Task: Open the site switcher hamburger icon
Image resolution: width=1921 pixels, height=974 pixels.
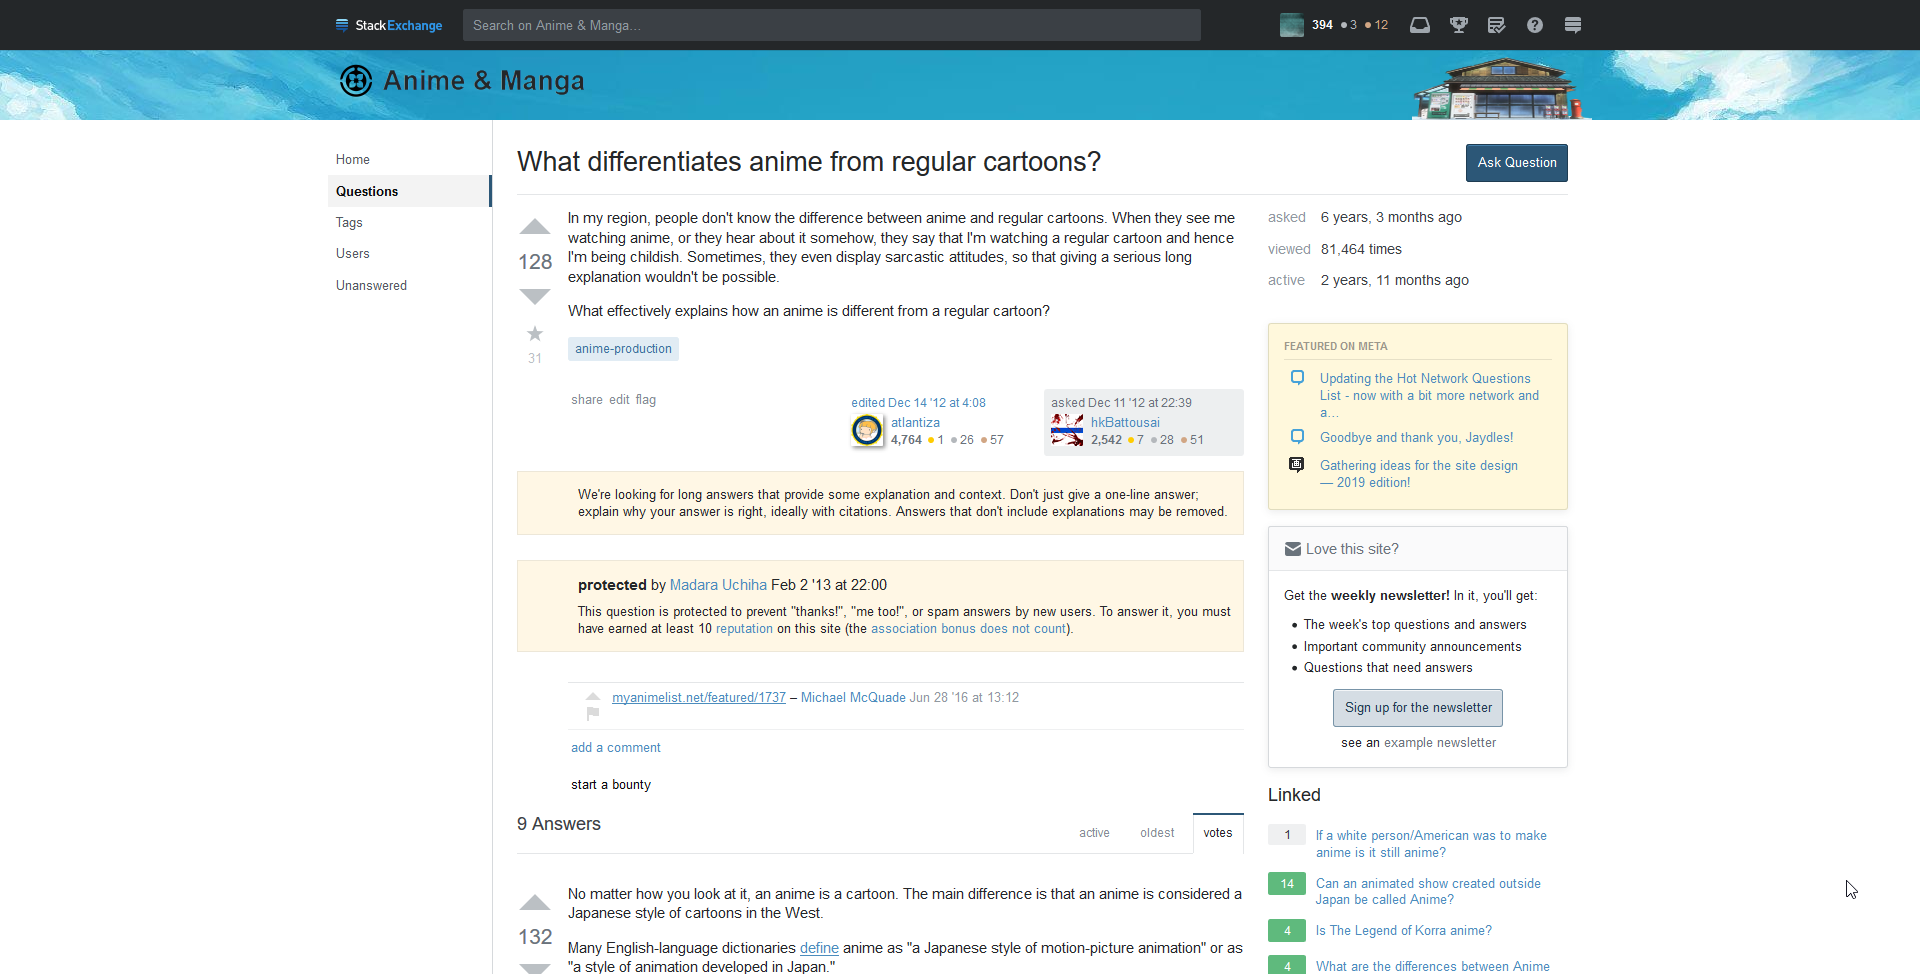Action: [x=1573, y=25]
